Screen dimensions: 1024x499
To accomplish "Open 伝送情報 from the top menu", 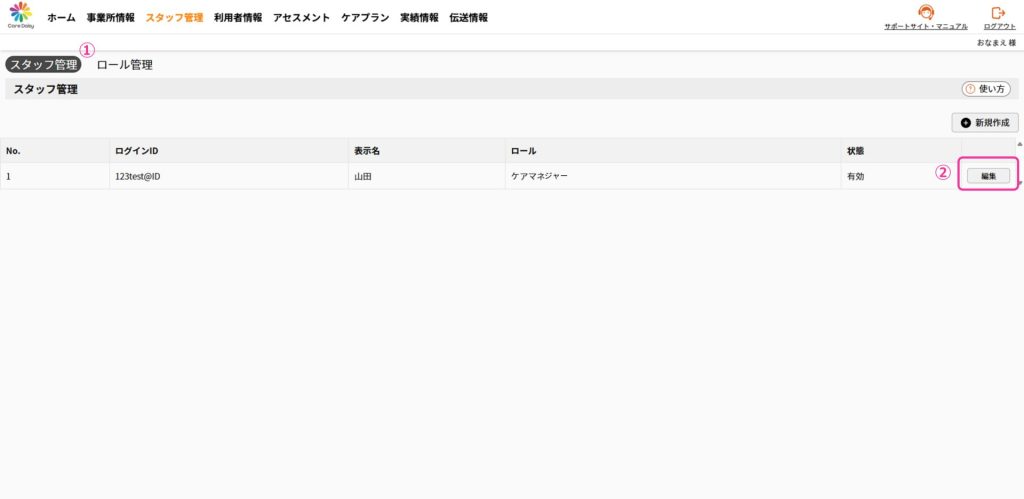I will (x=469, y=18).
